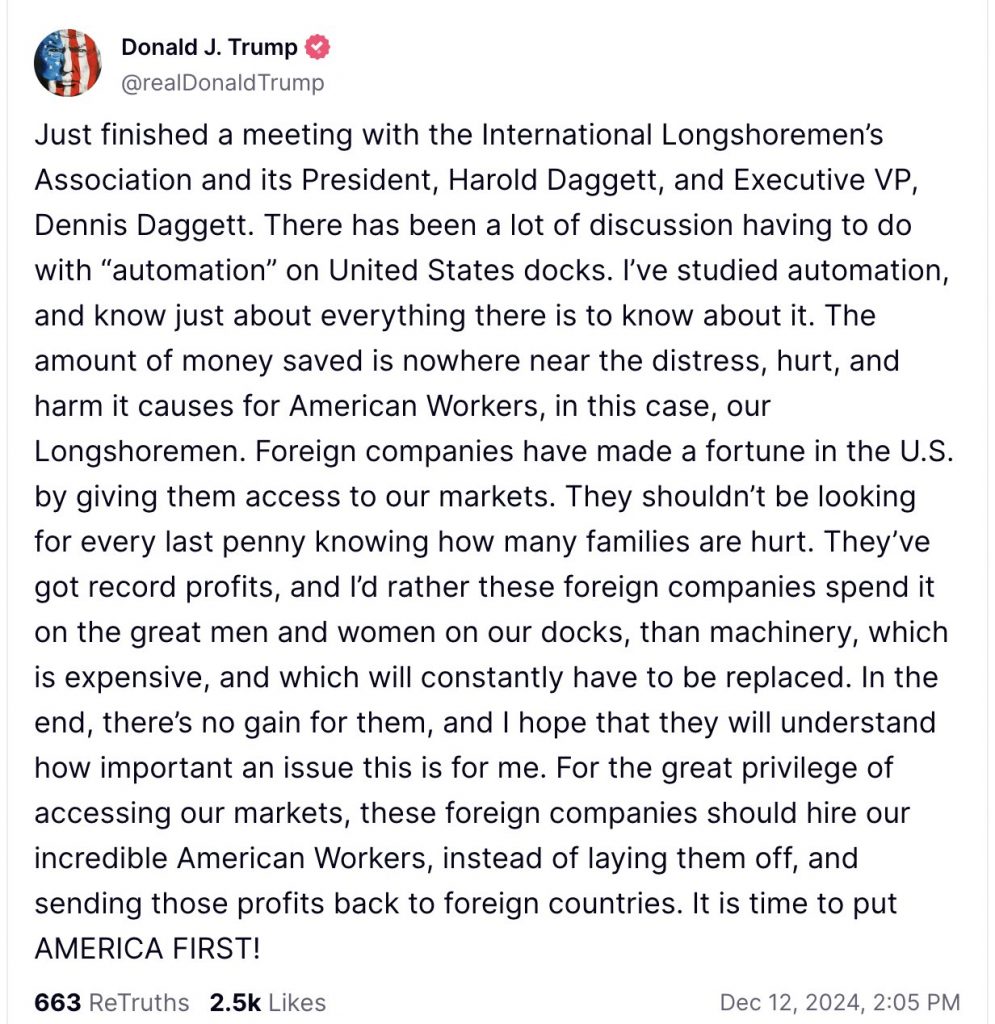Click the bold "663" count number
The width and height of the screenshot is (995, 1024).
coord(58,1002)
